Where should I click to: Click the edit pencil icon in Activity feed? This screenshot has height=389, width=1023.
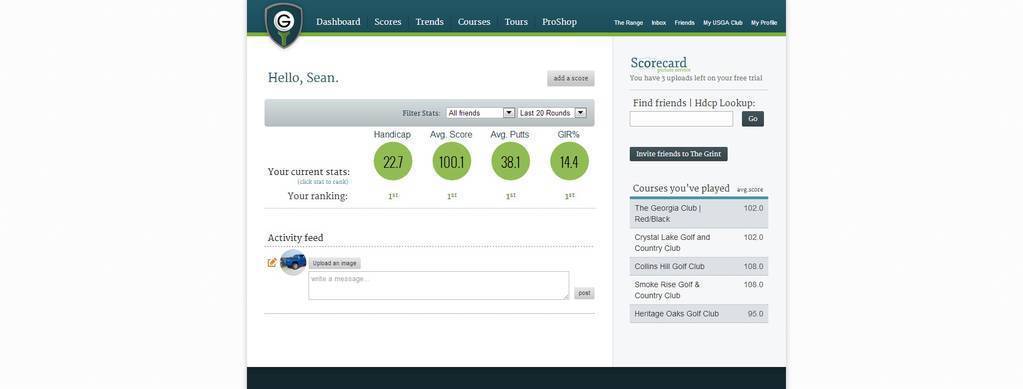coord(272,263)
